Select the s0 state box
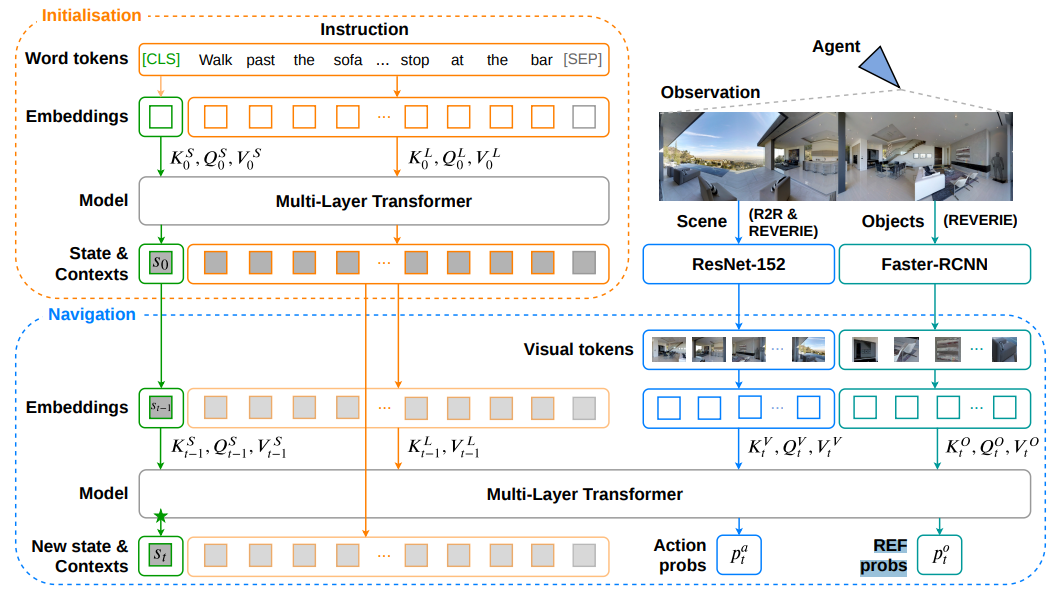The image size is (1059, 592). tap(160, 263)
